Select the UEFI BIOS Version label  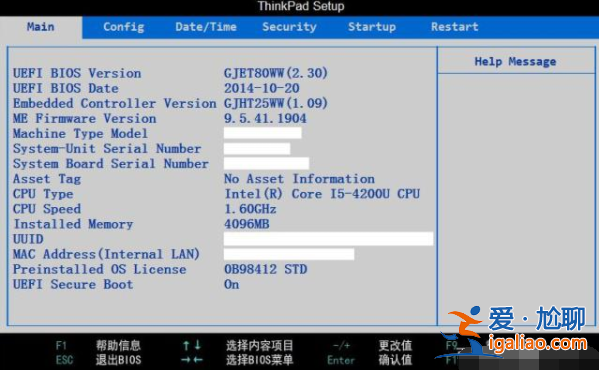coord(77,73)
